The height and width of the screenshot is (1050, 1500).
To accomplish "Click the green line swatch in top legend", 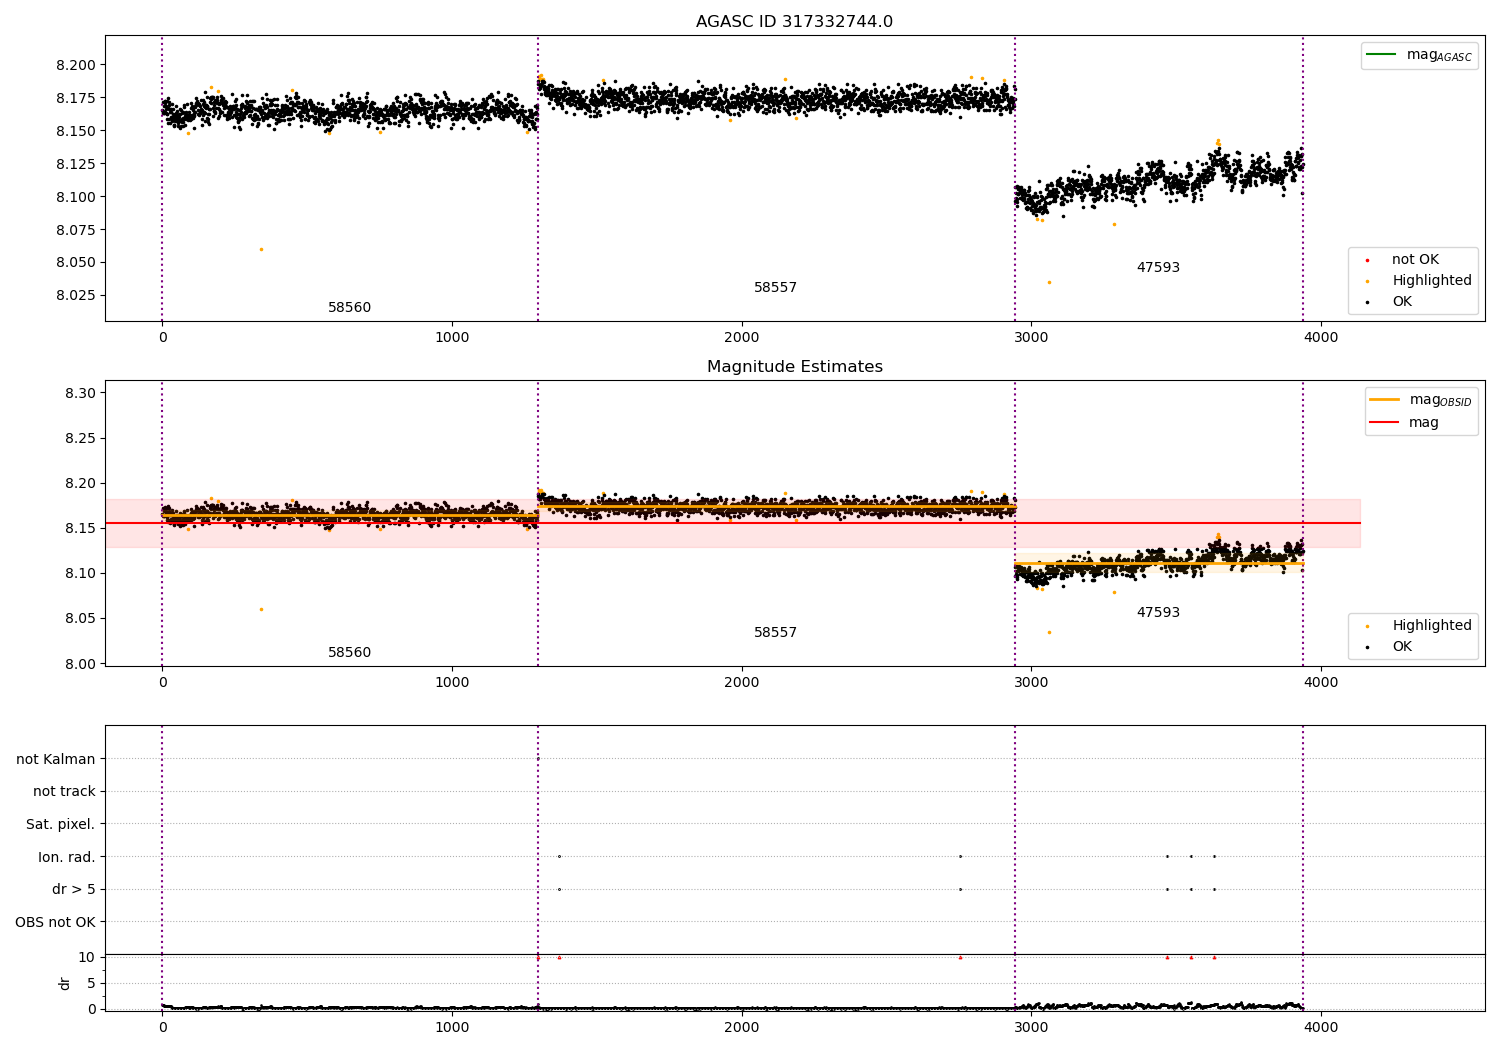I will pos(1382,54).
